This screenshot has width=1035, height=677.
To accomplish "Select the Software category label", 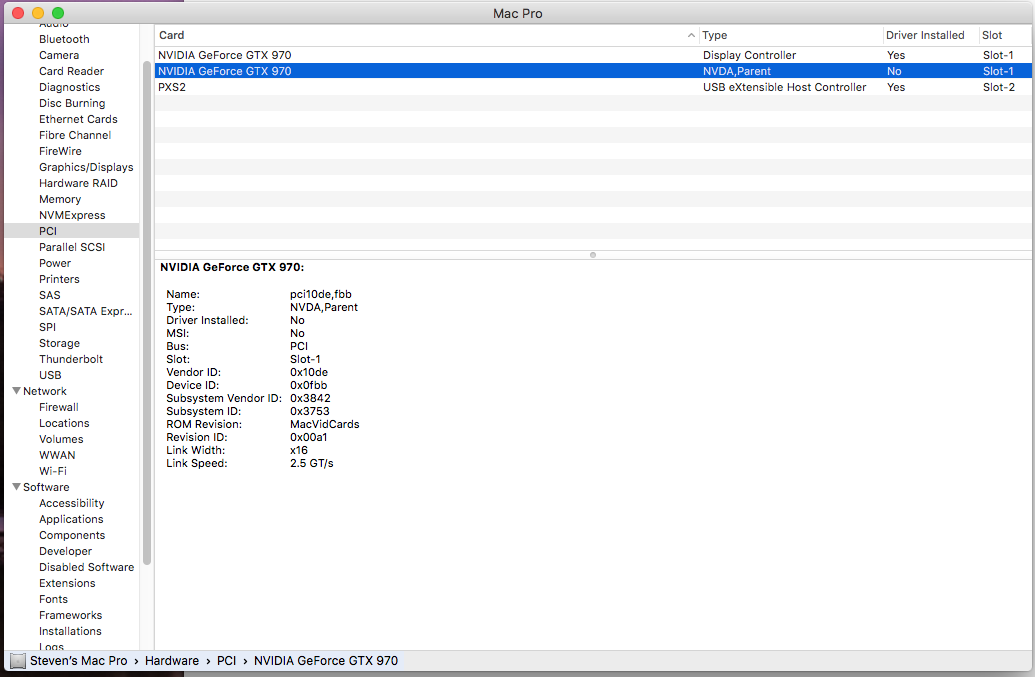I will [46, 487].
